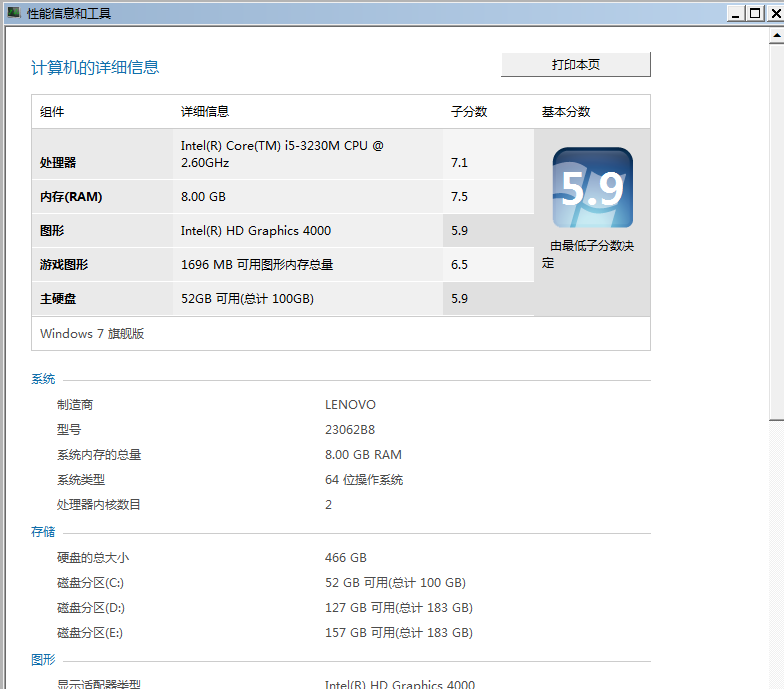Click the 系统类型 label
This screenshot has height=689, width=784.
click(x=81, y=480)
